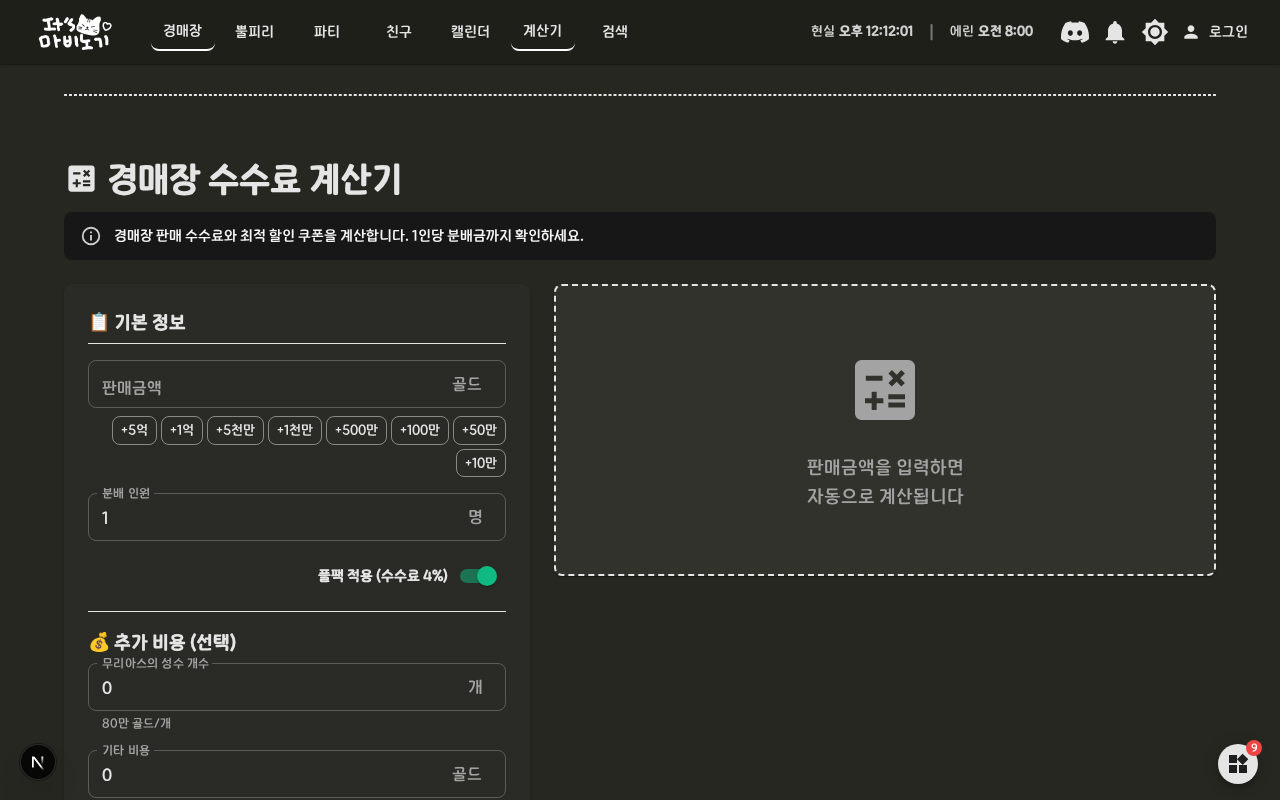Add +50만 to sale amount
This screenshot has width=1280, height=800.
click(479, 430)
